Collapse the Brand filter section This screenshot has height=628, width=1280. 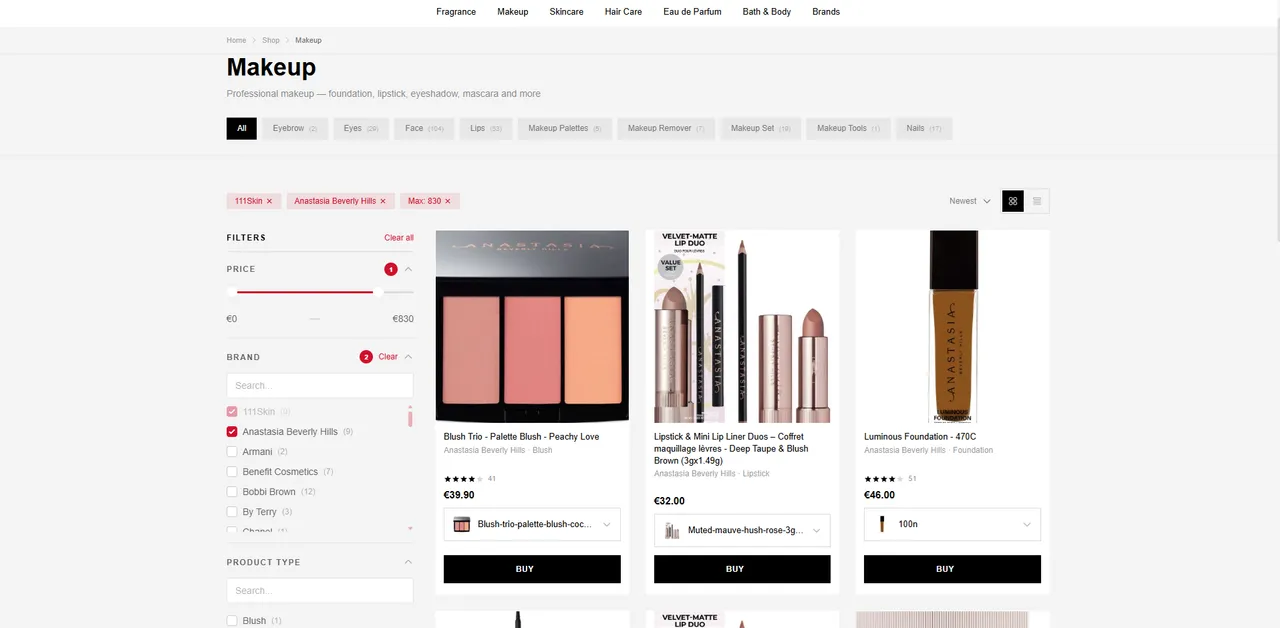408,357
